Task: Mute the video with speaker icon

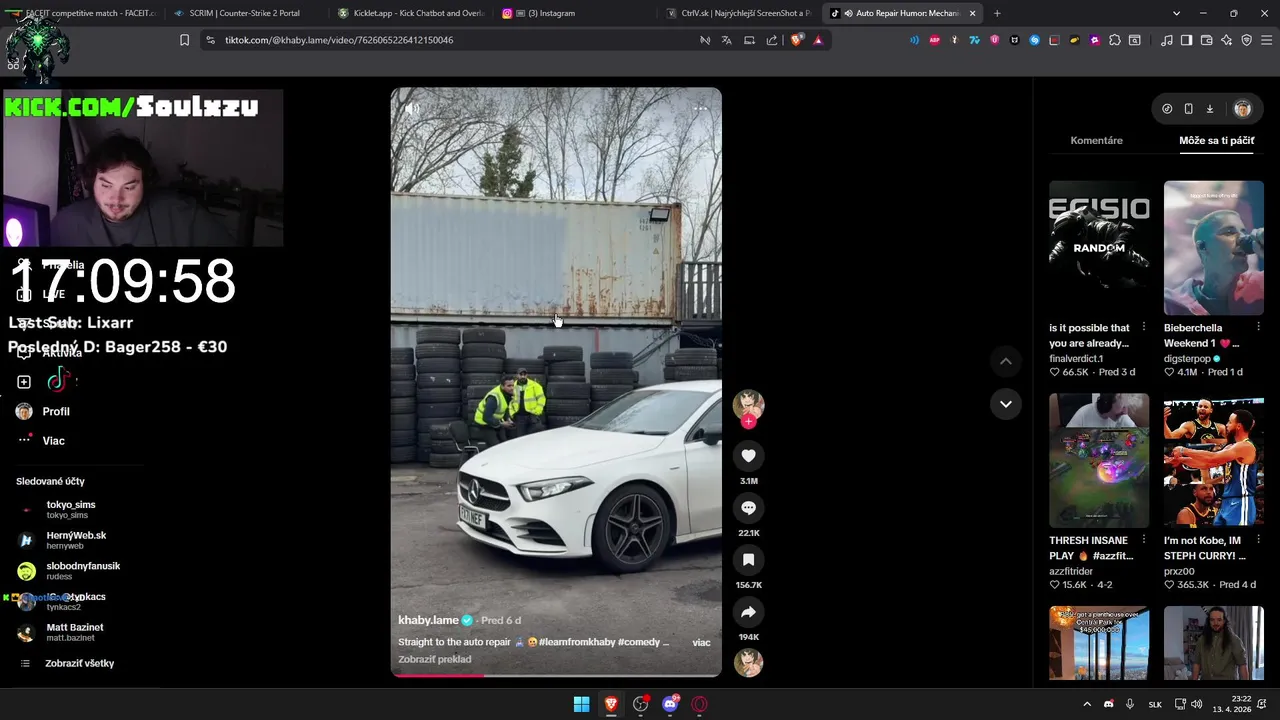Action: click(x=412, y=108)
